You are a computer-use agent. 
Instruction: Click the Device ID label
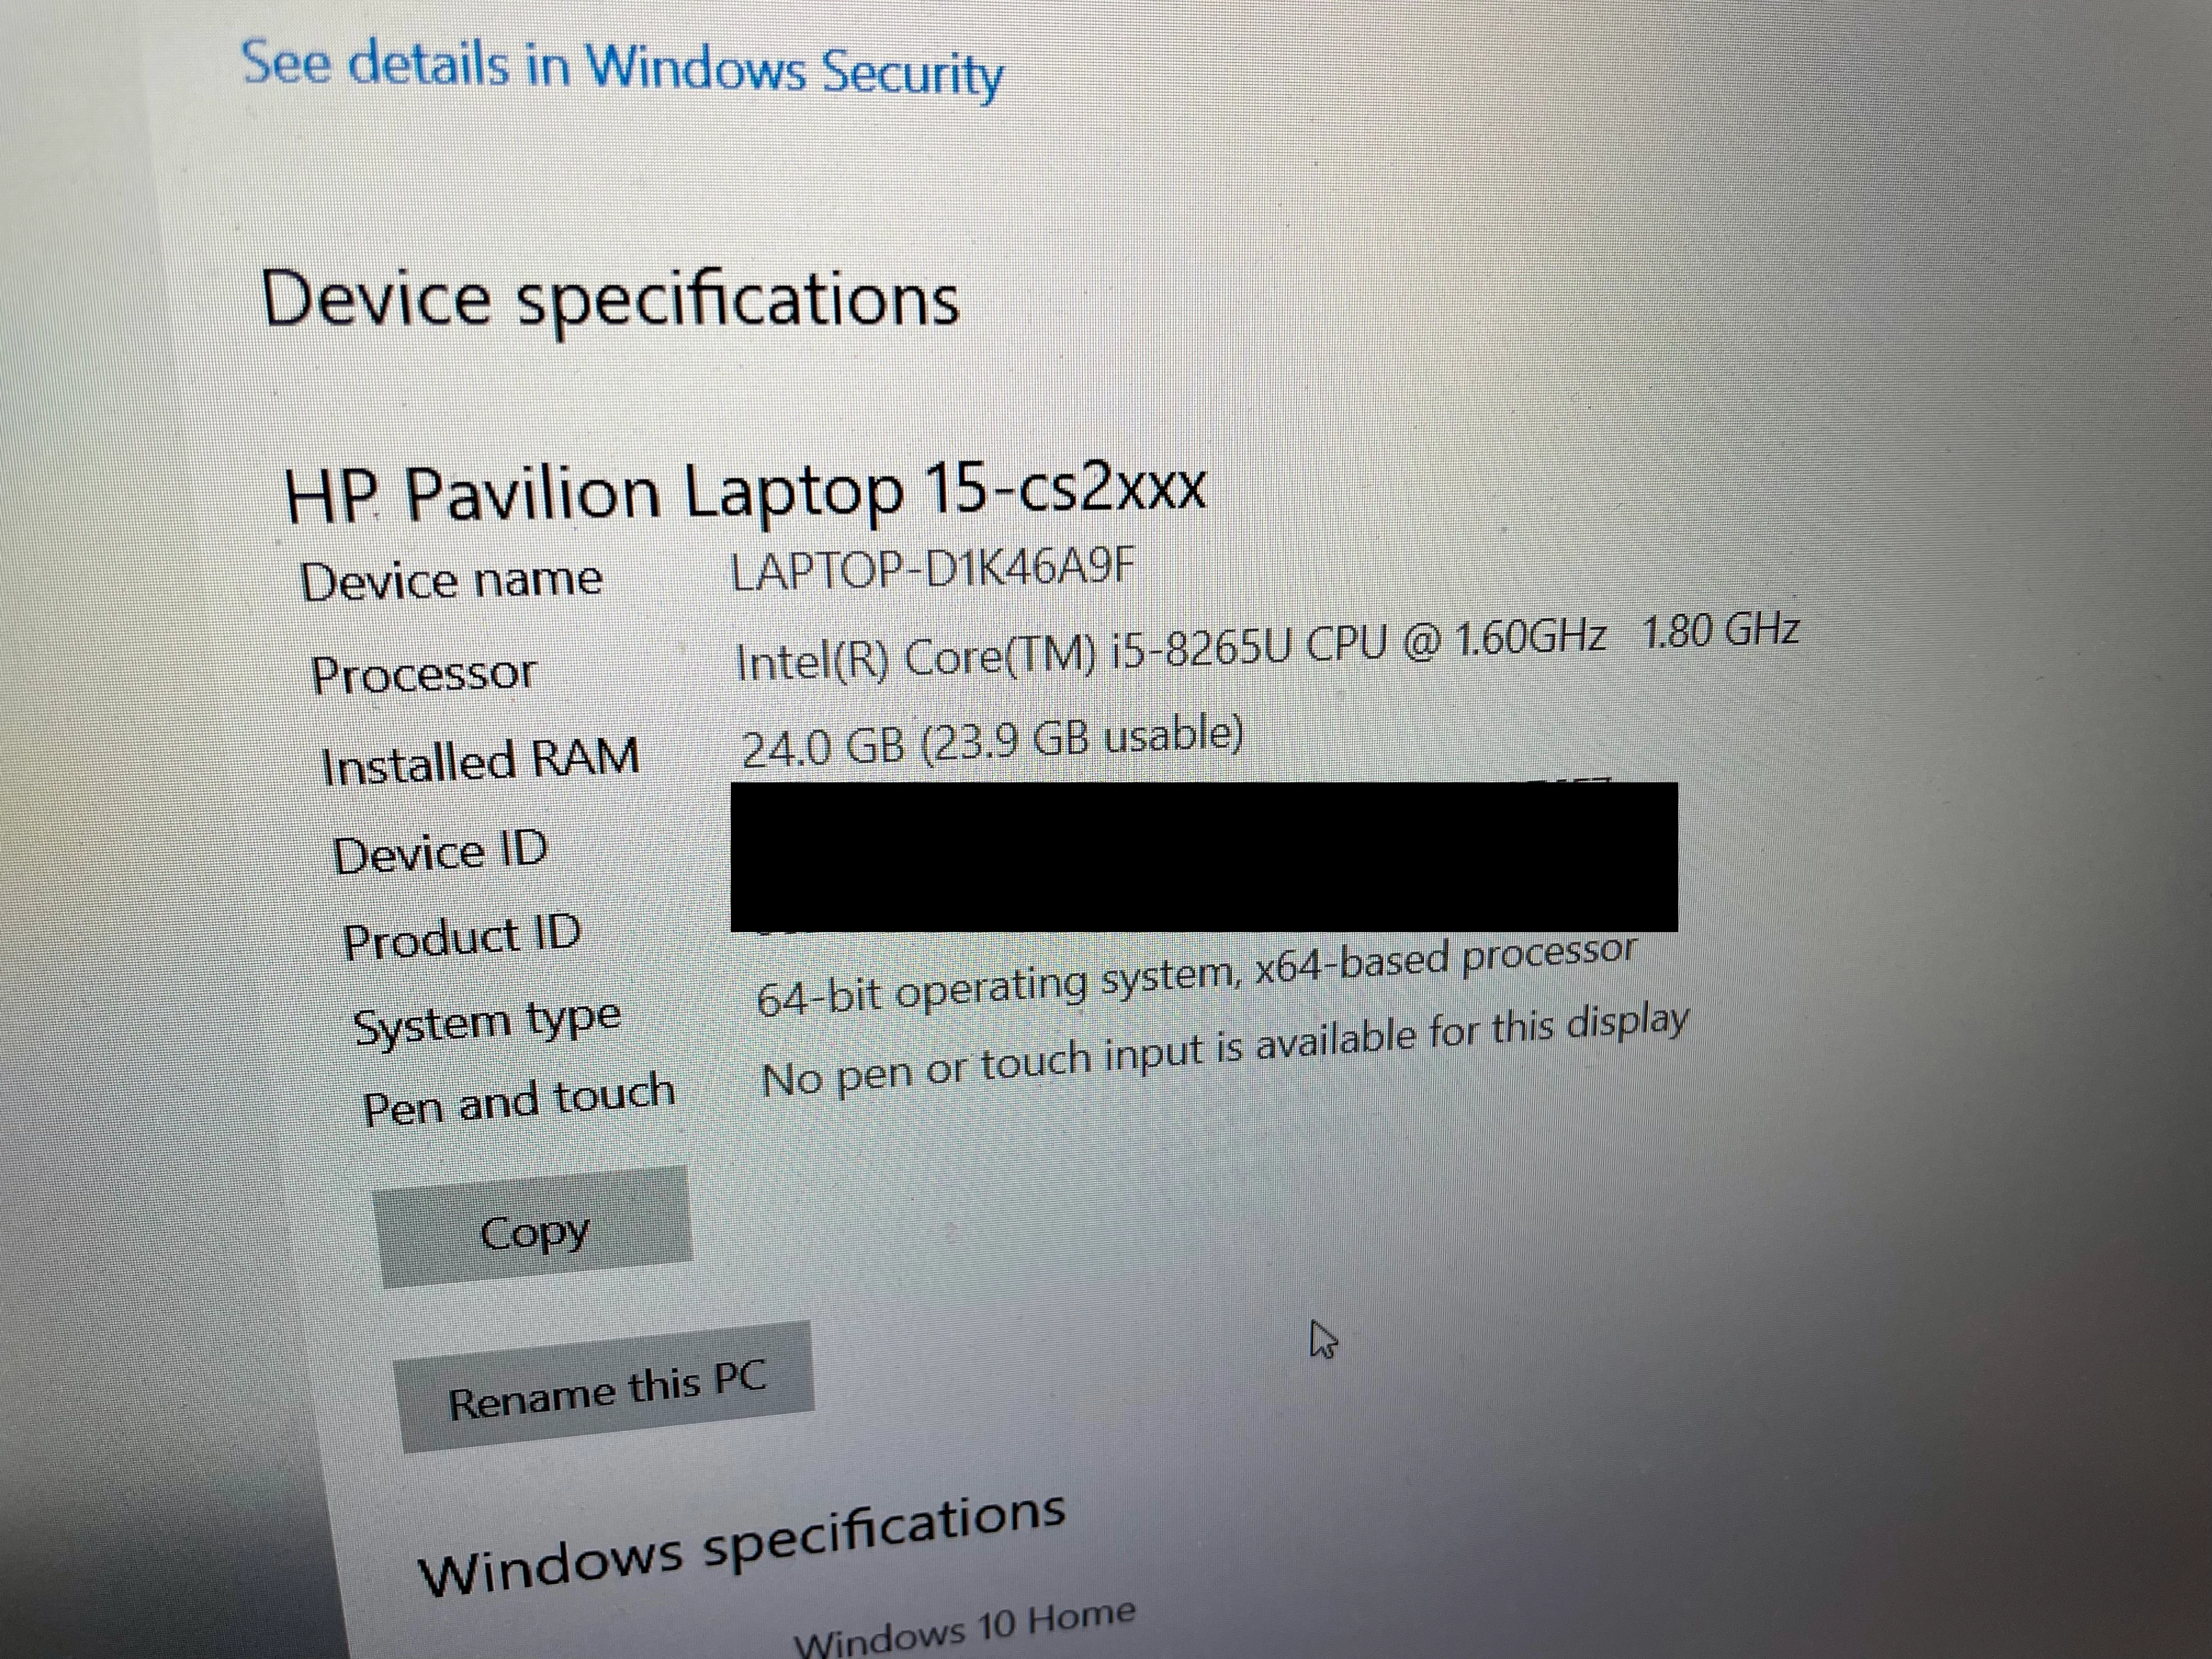tap(440, 853)
